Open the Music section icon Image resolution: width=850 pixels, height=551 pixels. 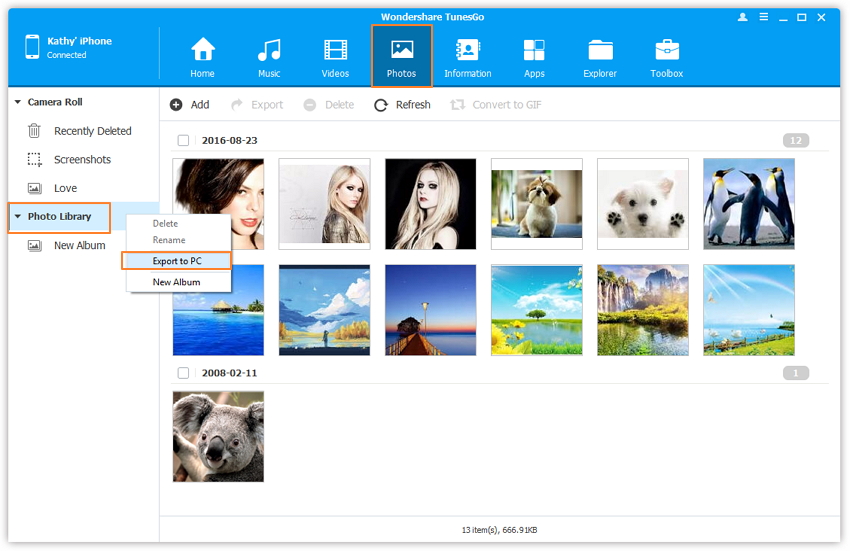(x=269, y=50)
